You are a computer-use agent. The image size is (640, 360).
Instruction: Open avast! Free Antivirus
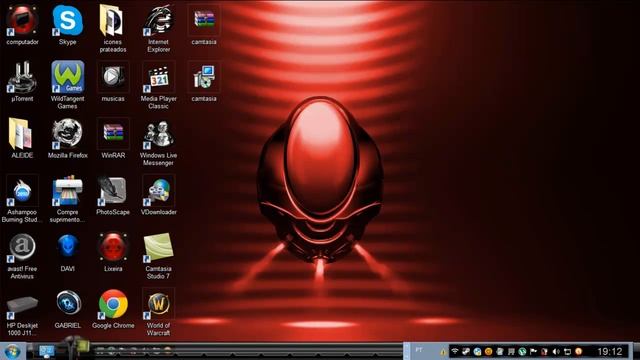[22, 255]
